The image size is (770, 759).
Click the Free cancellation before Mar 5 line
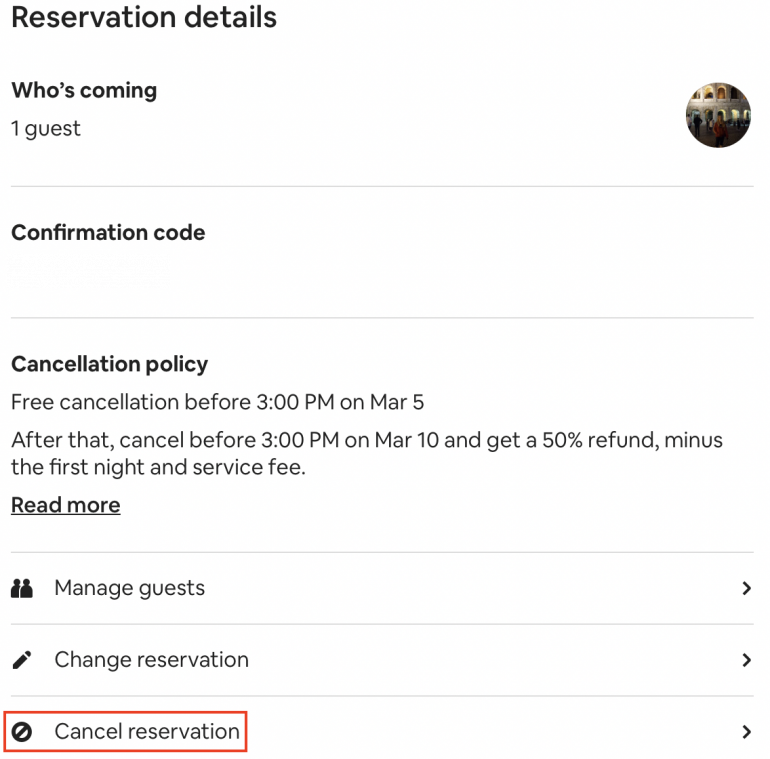[217, 402]
